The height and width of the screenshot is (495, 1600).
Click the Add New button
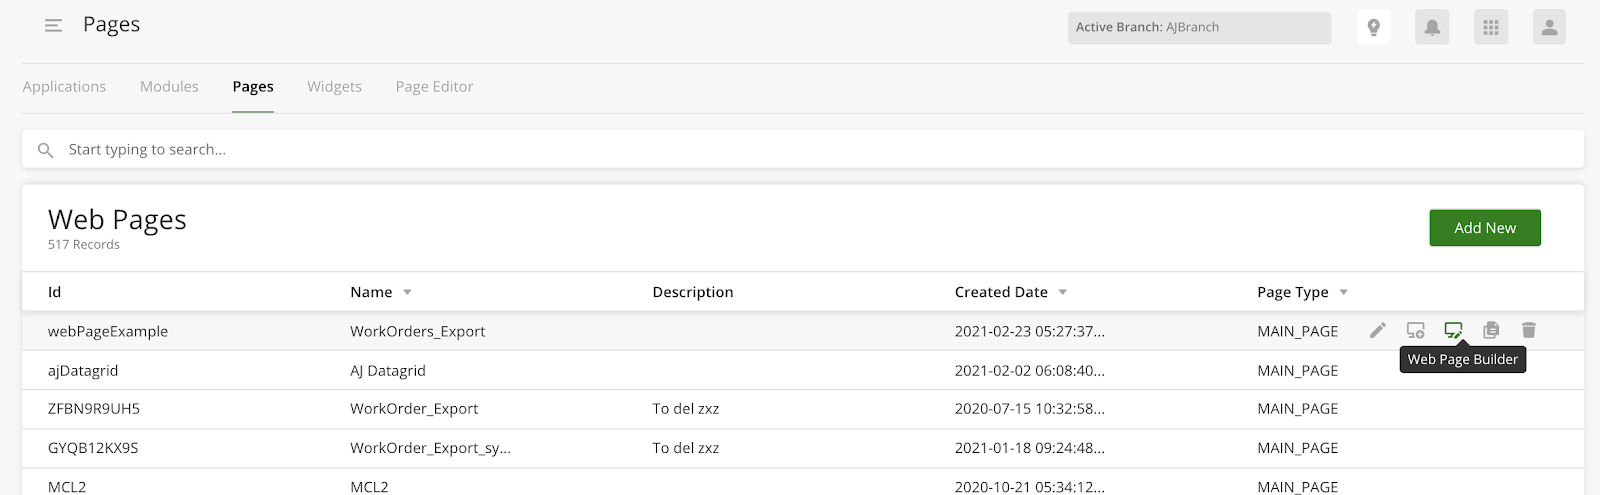pyautogui.click(x=1485, y=228)
